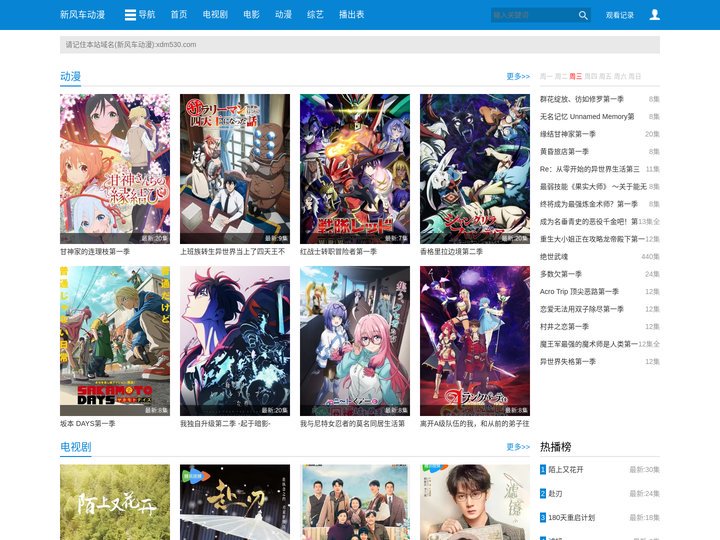The width and height of the screenshot is (720, 540).
Task: Open Acro Trip 顶尖恶路第一季
Action: coord(579,292)
